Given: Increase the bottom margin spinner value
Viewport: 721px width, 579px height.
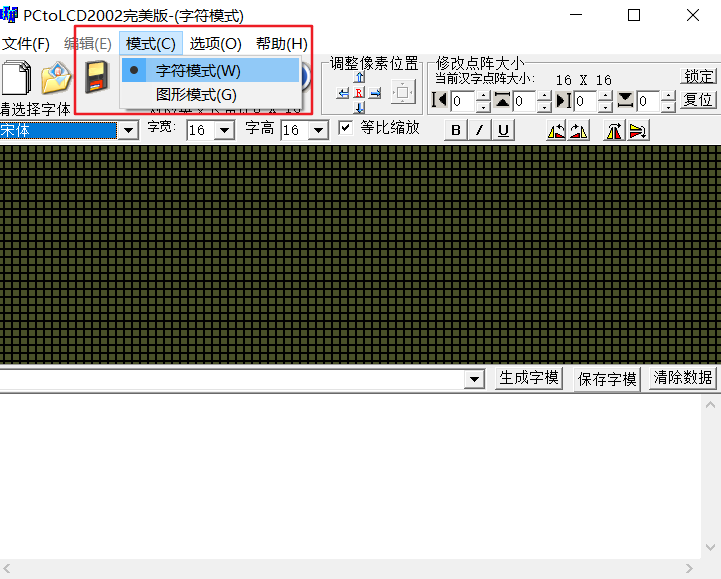Looking at the screenshot, I should (x=669, y=96).
